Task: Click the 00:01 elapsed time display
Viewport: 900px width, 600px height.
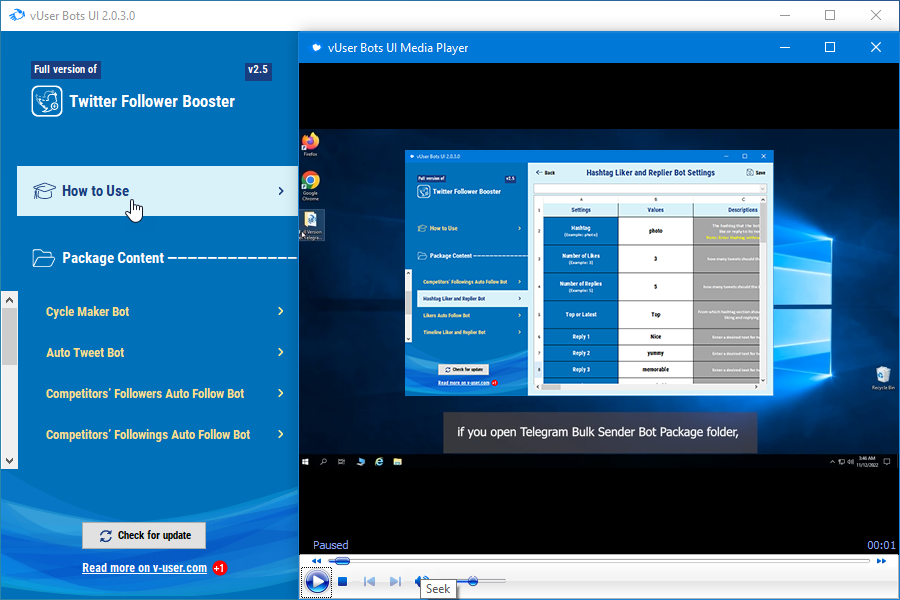Action: click(x=881, y=545)
